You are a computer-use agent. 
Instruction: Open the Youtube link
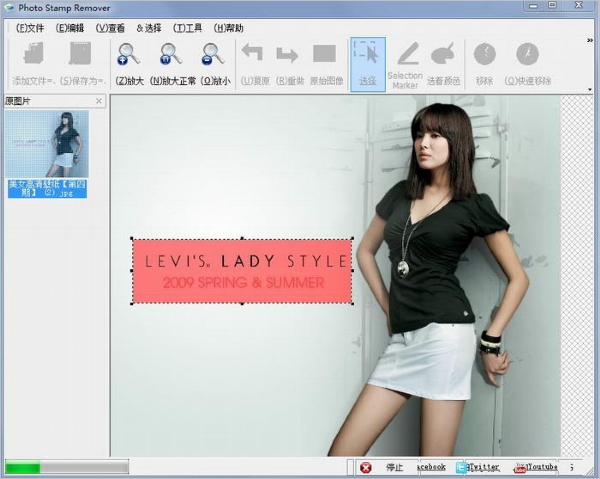tap(541, 467)
